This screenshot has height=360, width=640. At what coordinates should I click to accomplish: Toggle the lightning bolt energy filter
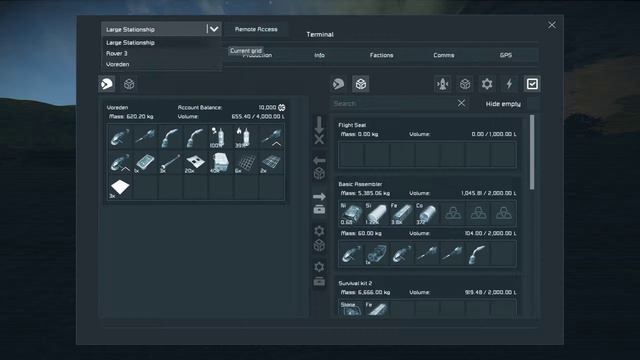[x=509, y=84]
